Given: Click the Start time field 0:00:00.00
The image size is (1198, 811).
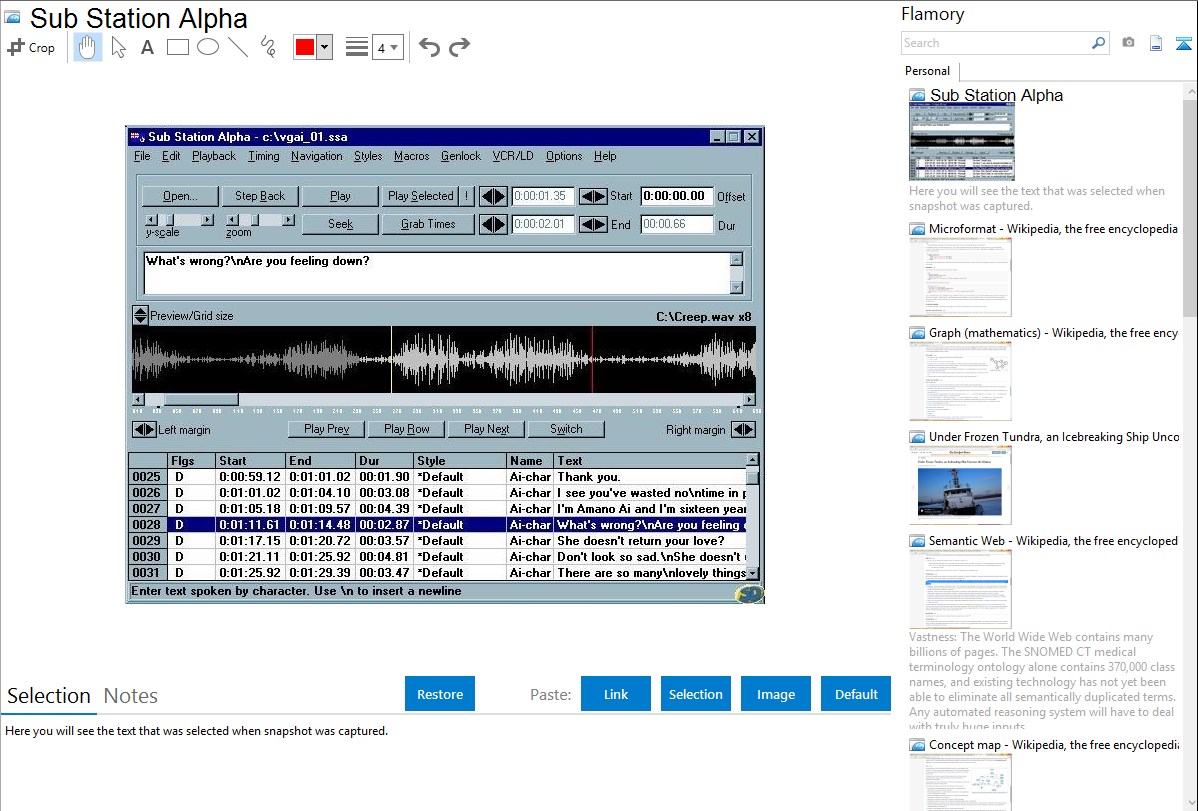Looking at the screenshot, I should point(677,196).
